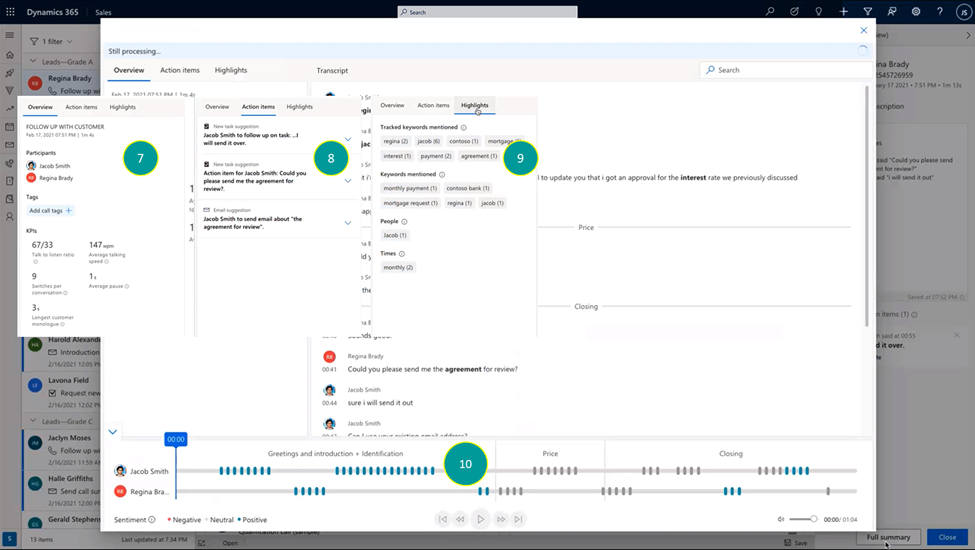Click the rewind playback icon
The height and width of the screenshot is (550, 975).
[x=461, y=519]
